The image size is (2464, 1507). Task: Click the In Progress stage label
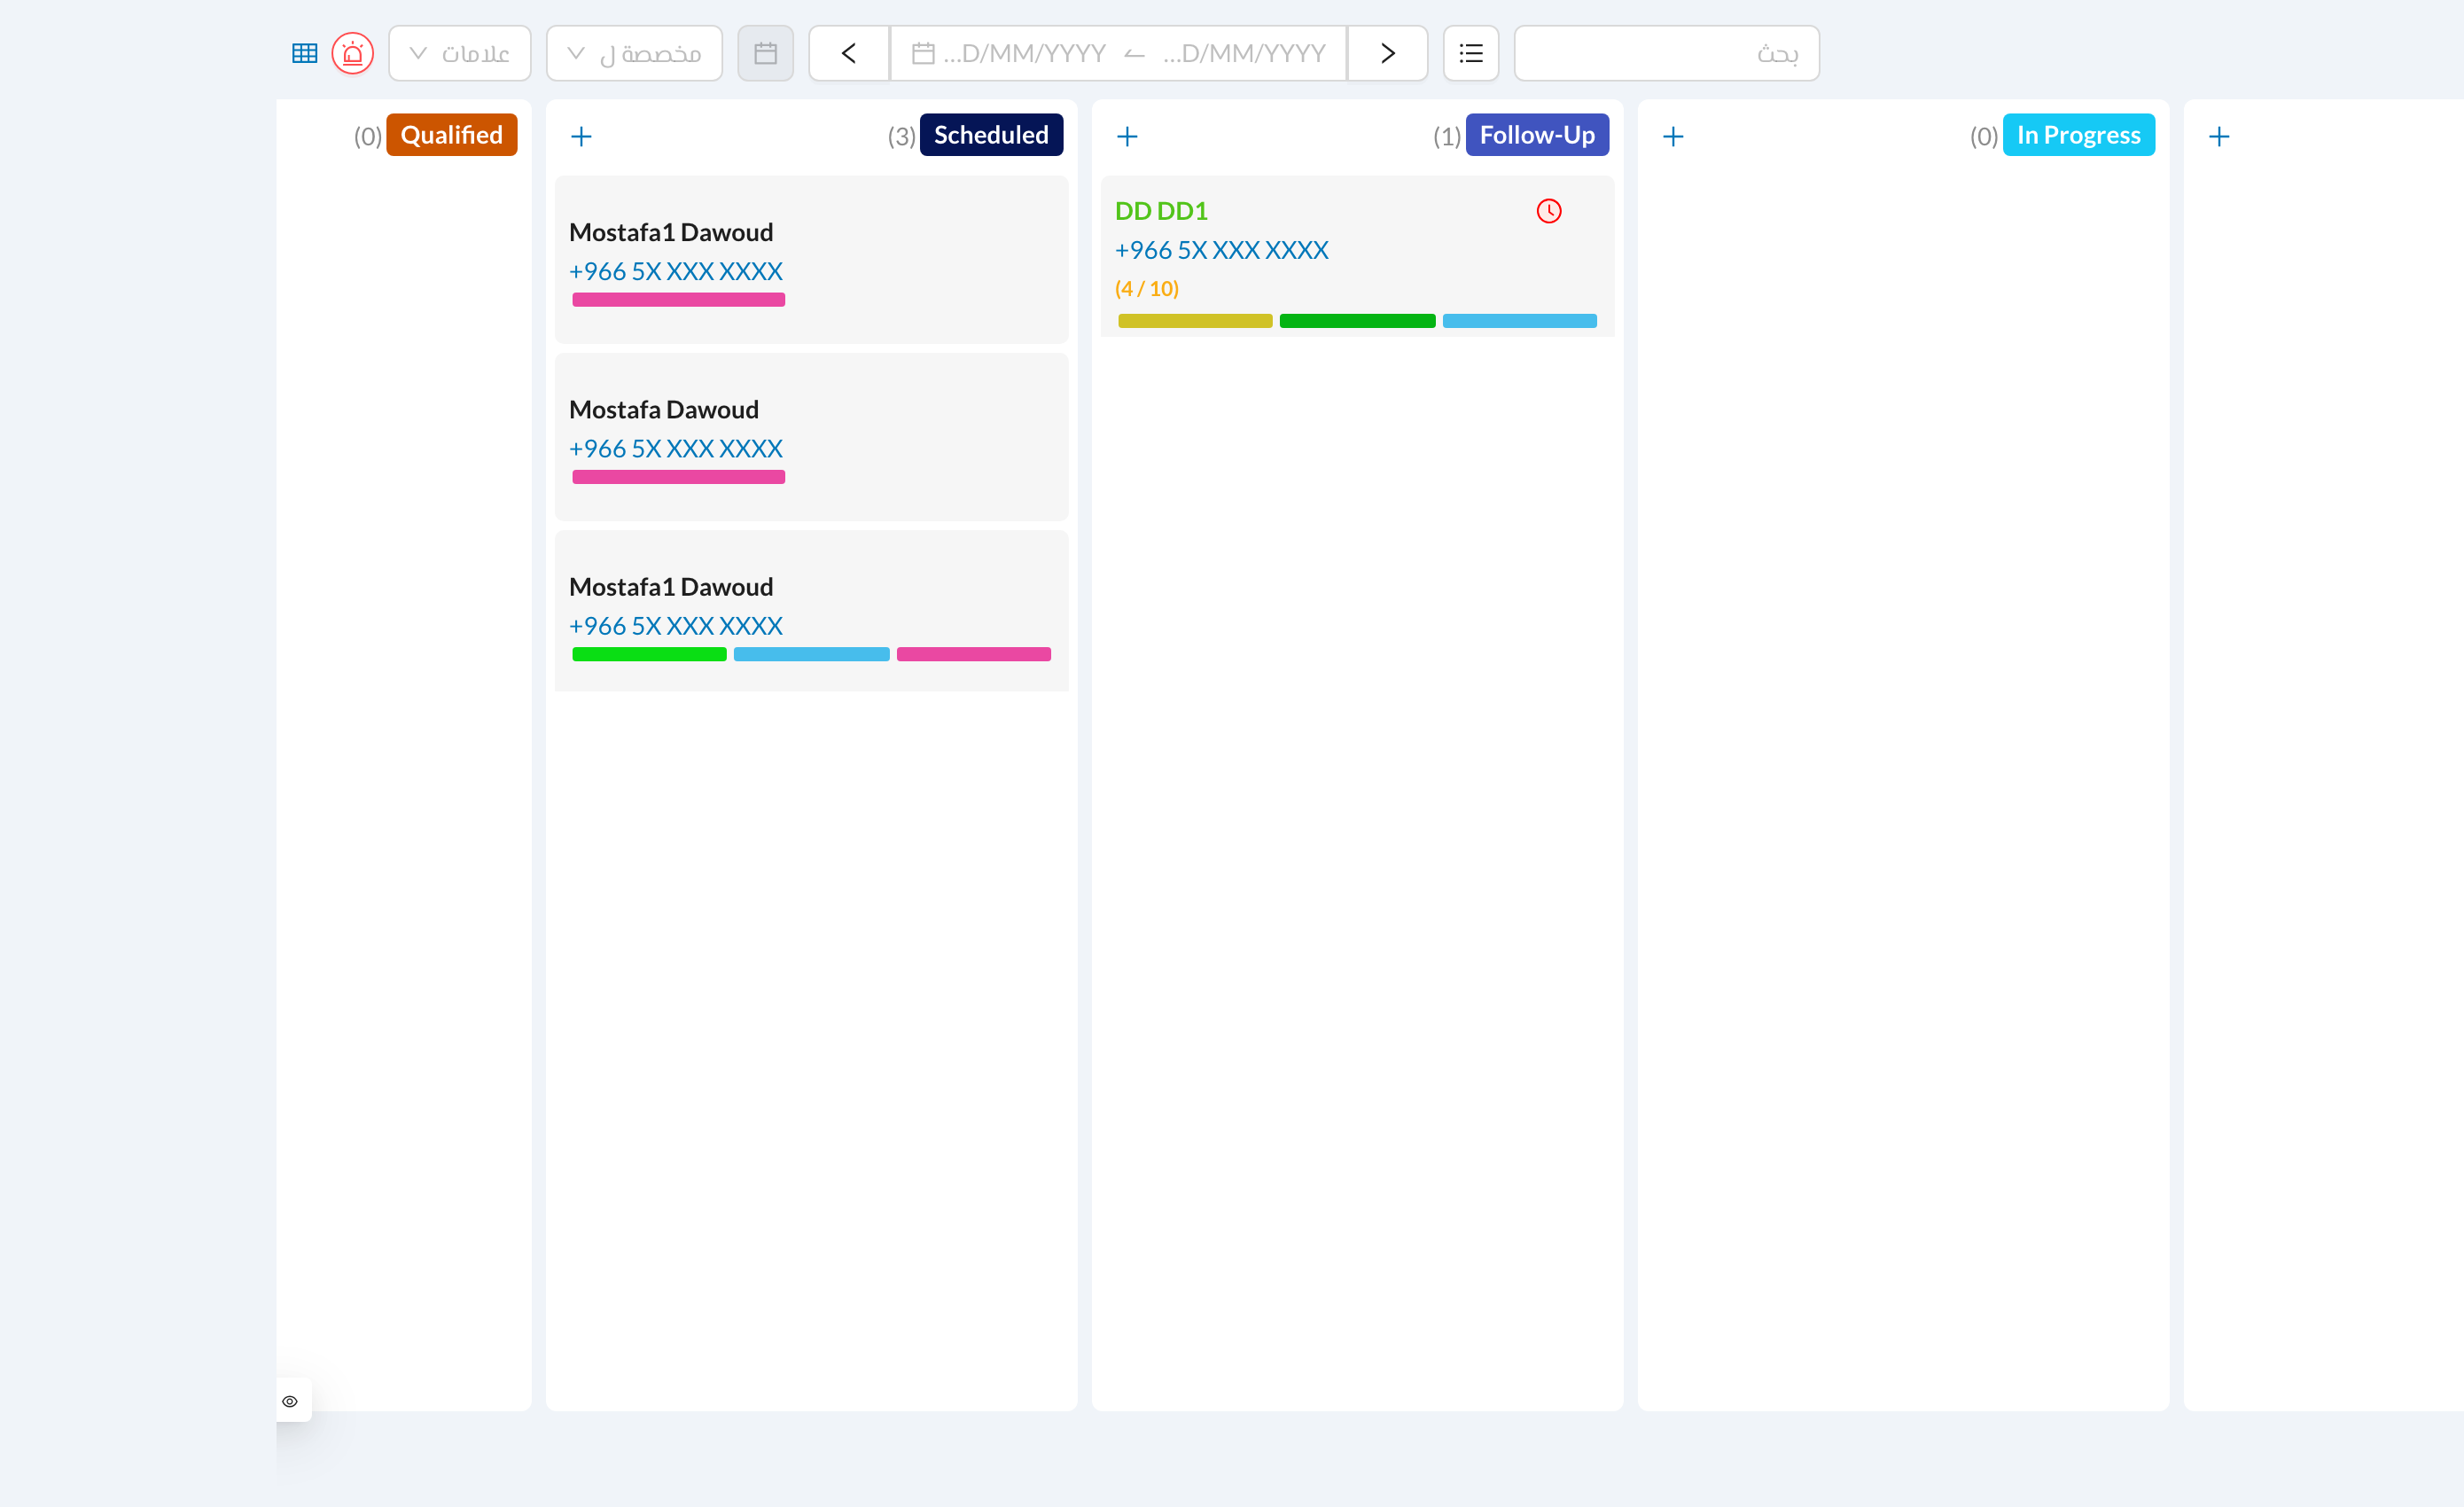click(2078, 135)
